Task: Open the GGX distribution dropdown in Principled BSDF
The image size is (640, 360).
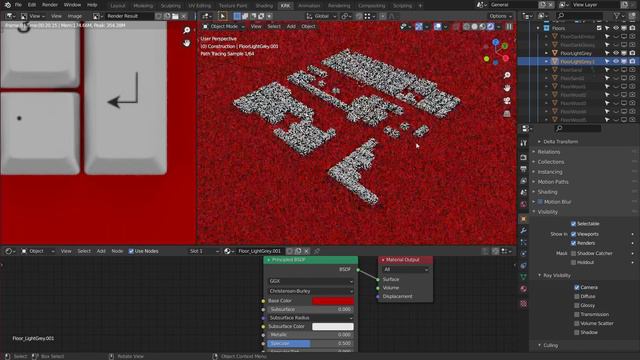Action: tap(311, 281)
